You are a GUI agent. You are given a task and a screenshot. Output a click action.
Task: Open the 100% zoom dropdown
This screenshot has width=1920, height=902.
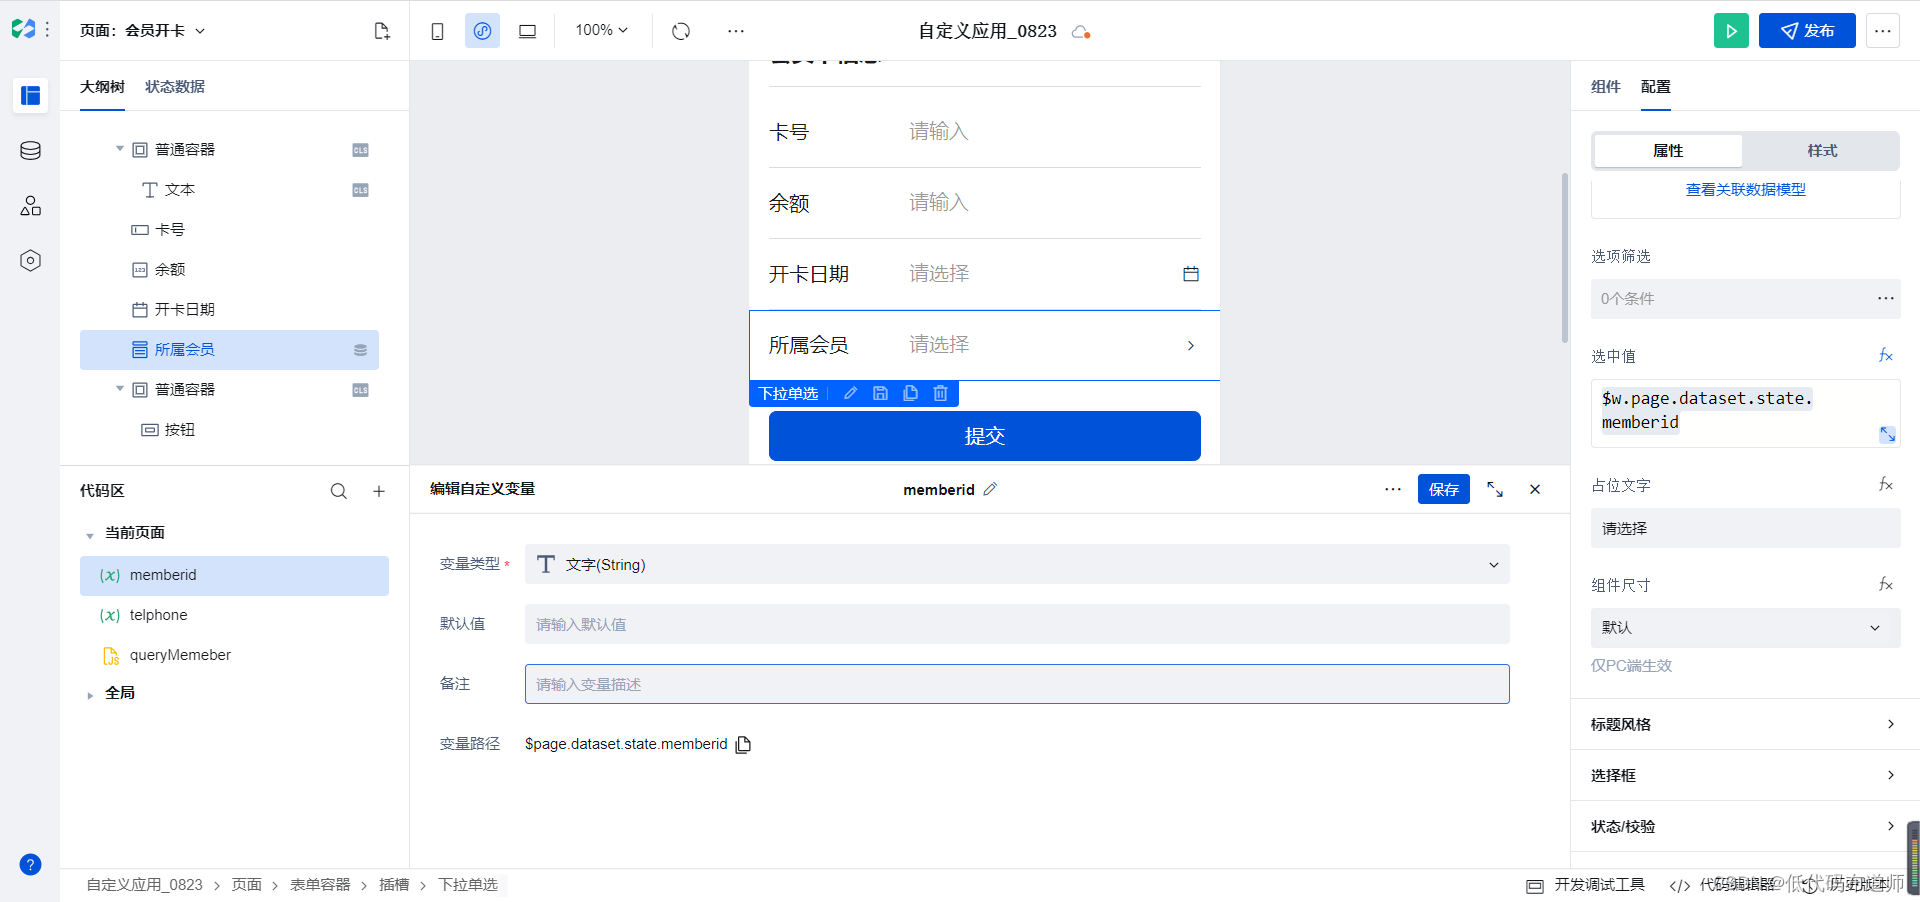pos(601,30)
